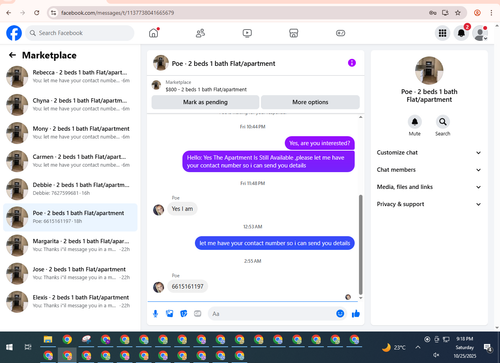The height and width of the screenshot is (363, 500).
Task: Expand Privacy & support section
Action: point(429,204)
